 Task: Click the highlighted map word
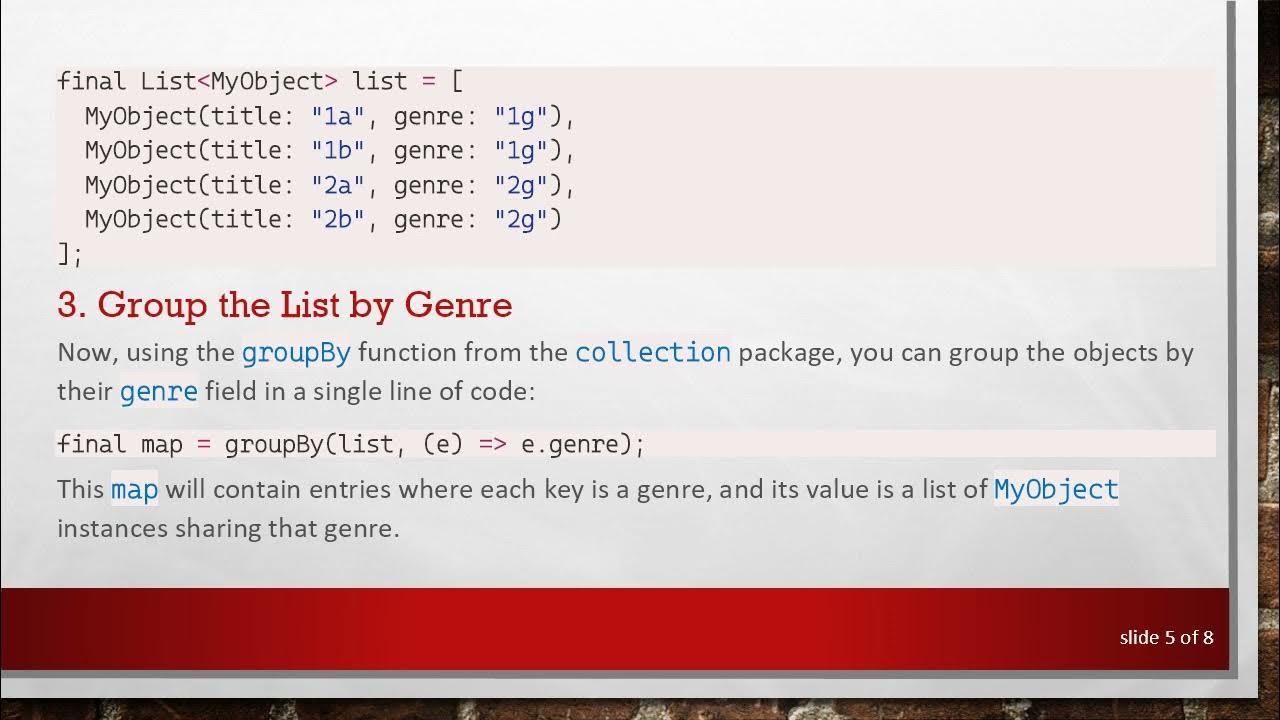(x=134, y=490)
